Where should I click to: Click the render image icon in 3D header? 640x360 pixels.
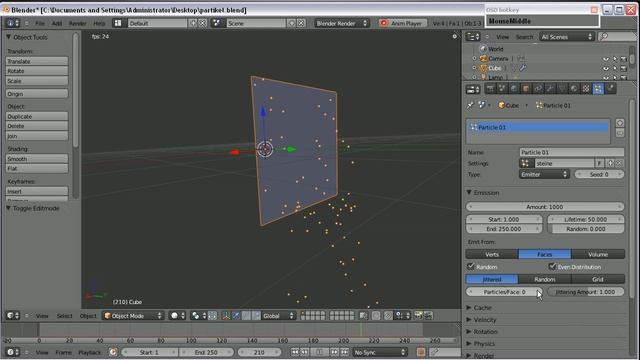coord(418,316)
